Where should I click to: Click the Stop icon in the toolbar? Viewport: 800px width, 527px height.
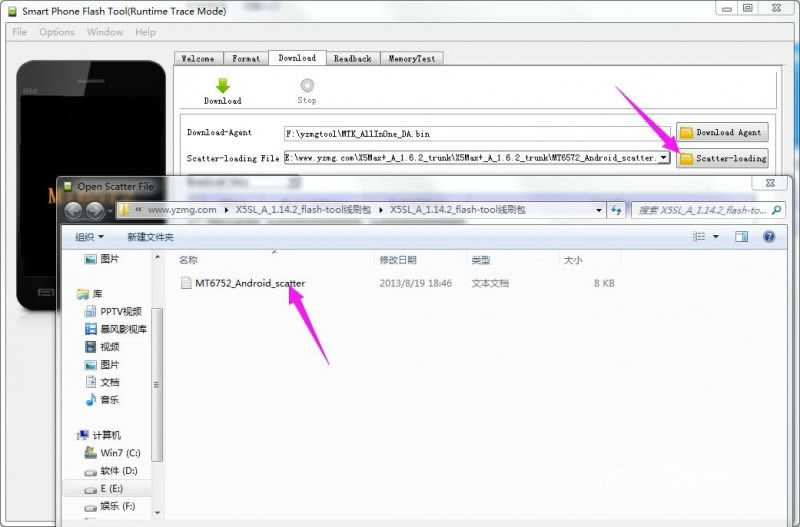click(307, 85)
